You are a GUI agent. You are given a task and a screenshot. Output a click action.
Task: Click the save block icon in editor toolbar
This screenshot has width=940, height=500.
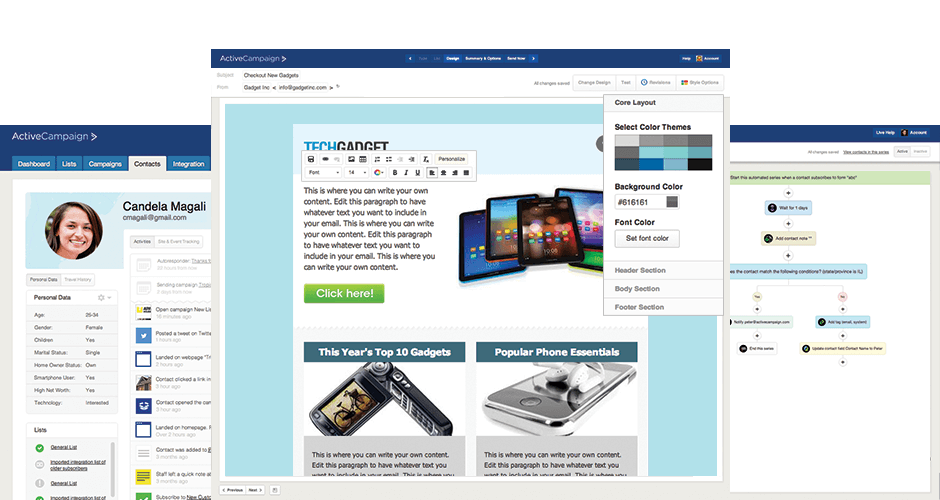(x=311, y=159)
